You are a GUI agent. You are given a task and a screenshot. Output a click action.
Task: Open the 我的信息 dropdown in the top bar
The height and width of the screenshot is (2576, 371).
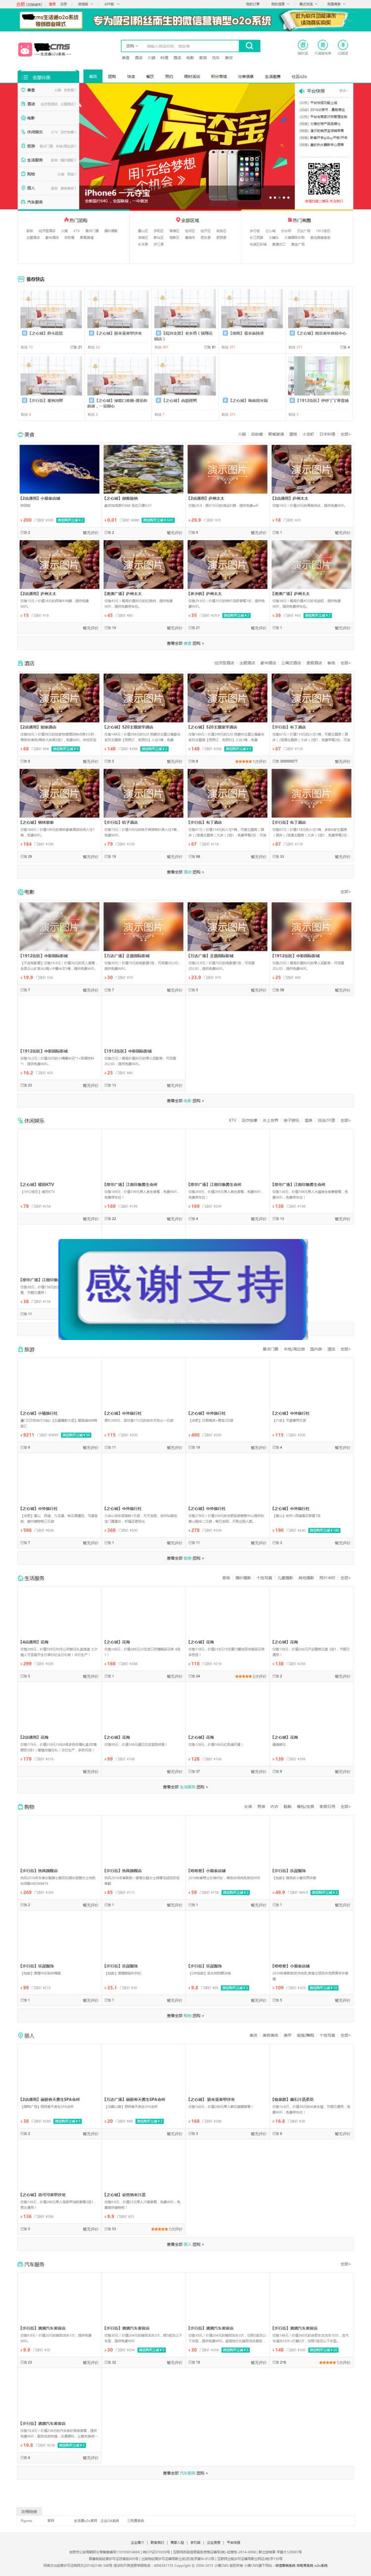point(280,4)
